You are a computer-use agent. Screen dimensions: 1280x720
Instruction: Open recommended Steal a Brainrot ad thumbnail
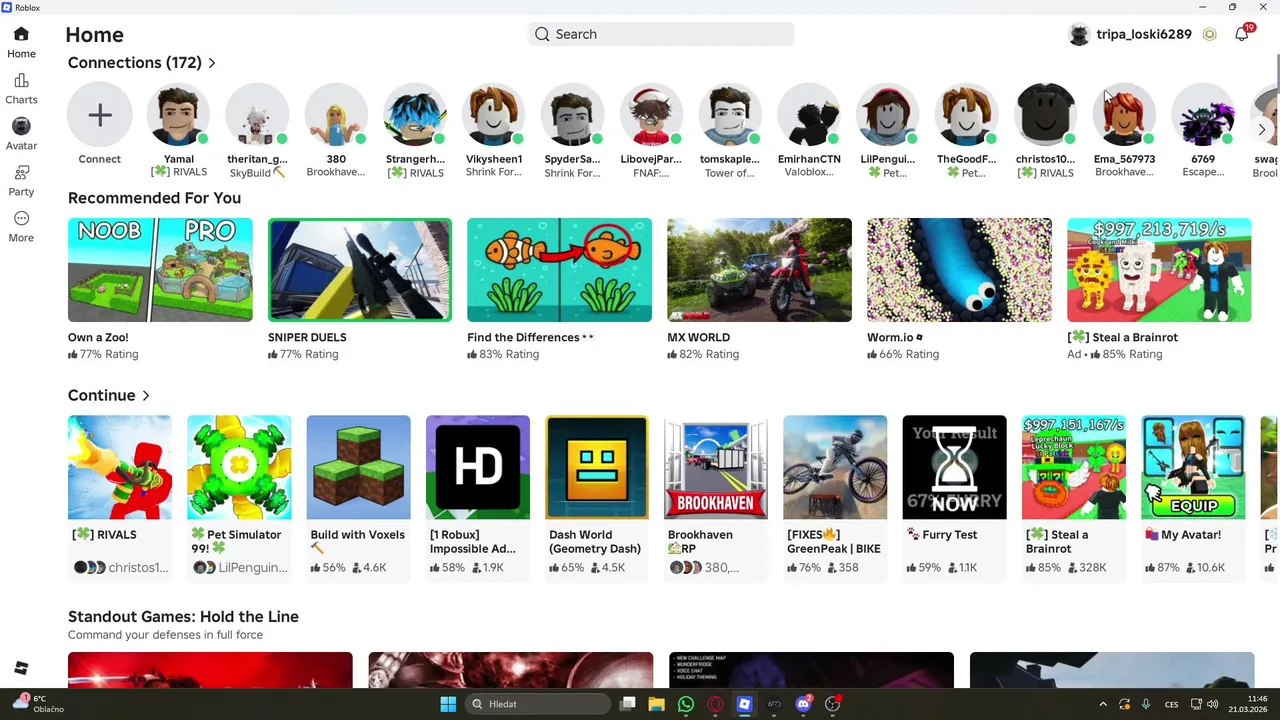click(1159, 270)
